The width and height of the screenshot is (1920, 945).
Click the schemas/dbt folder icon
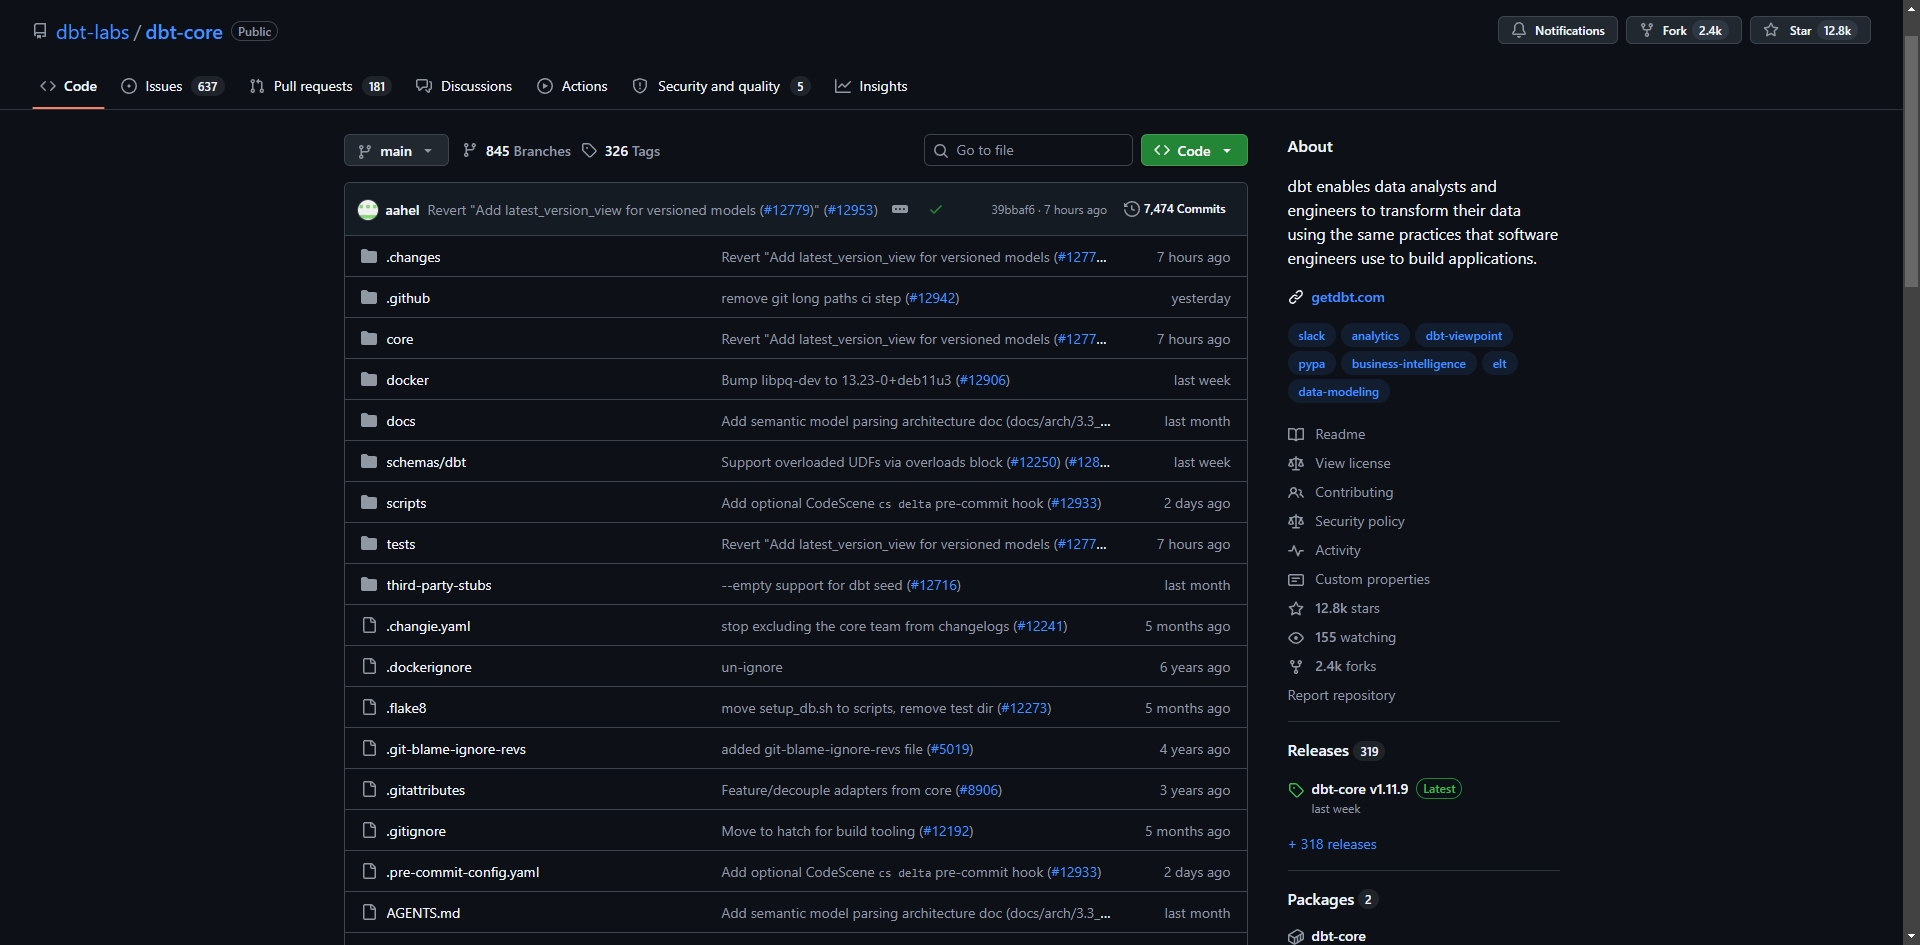(x=369, y=461)
